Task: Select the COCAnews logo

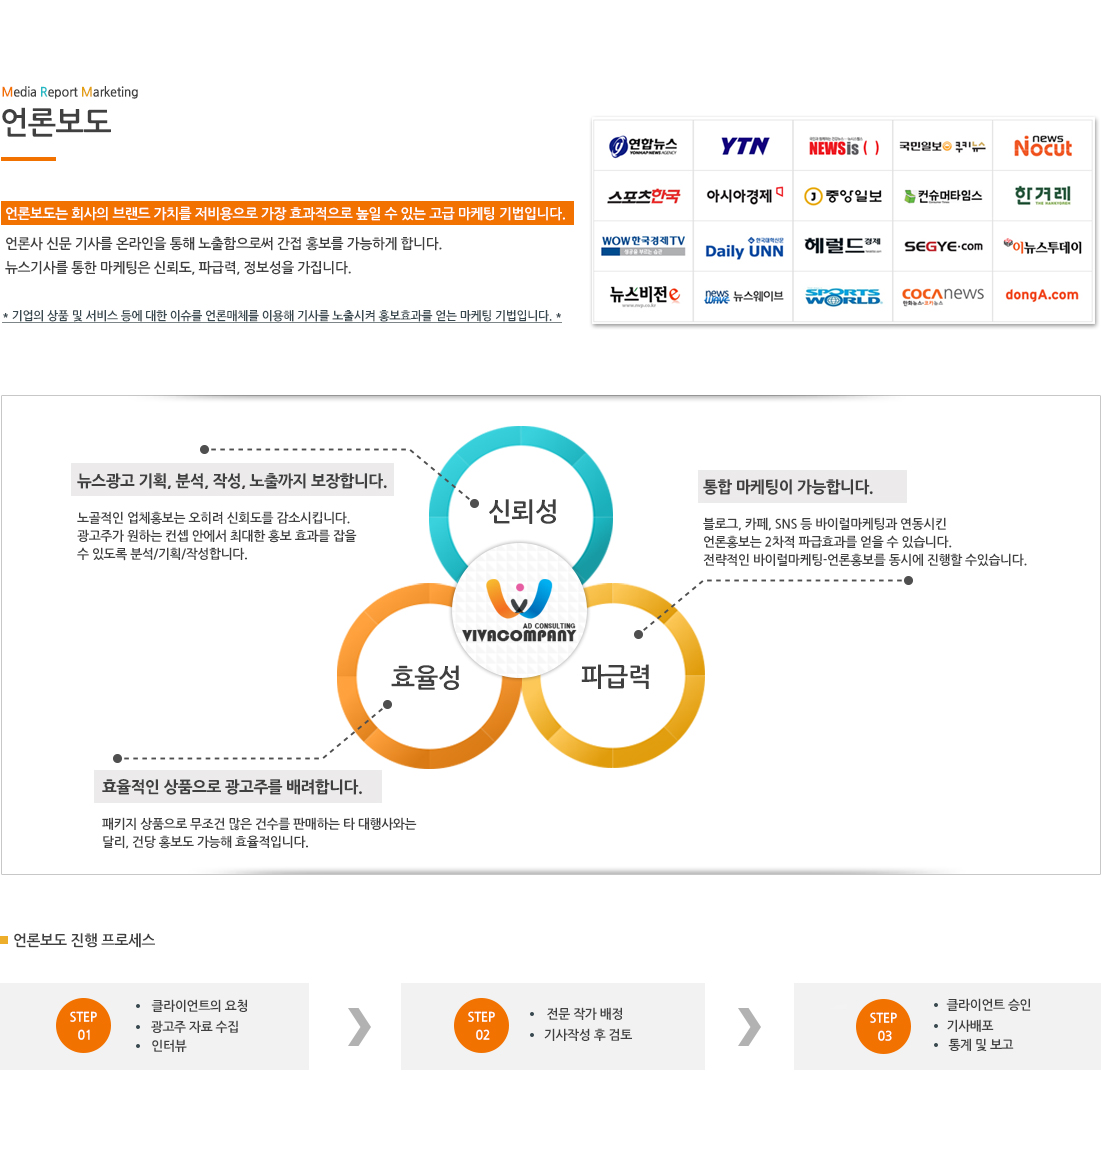Action: (943, 295)
